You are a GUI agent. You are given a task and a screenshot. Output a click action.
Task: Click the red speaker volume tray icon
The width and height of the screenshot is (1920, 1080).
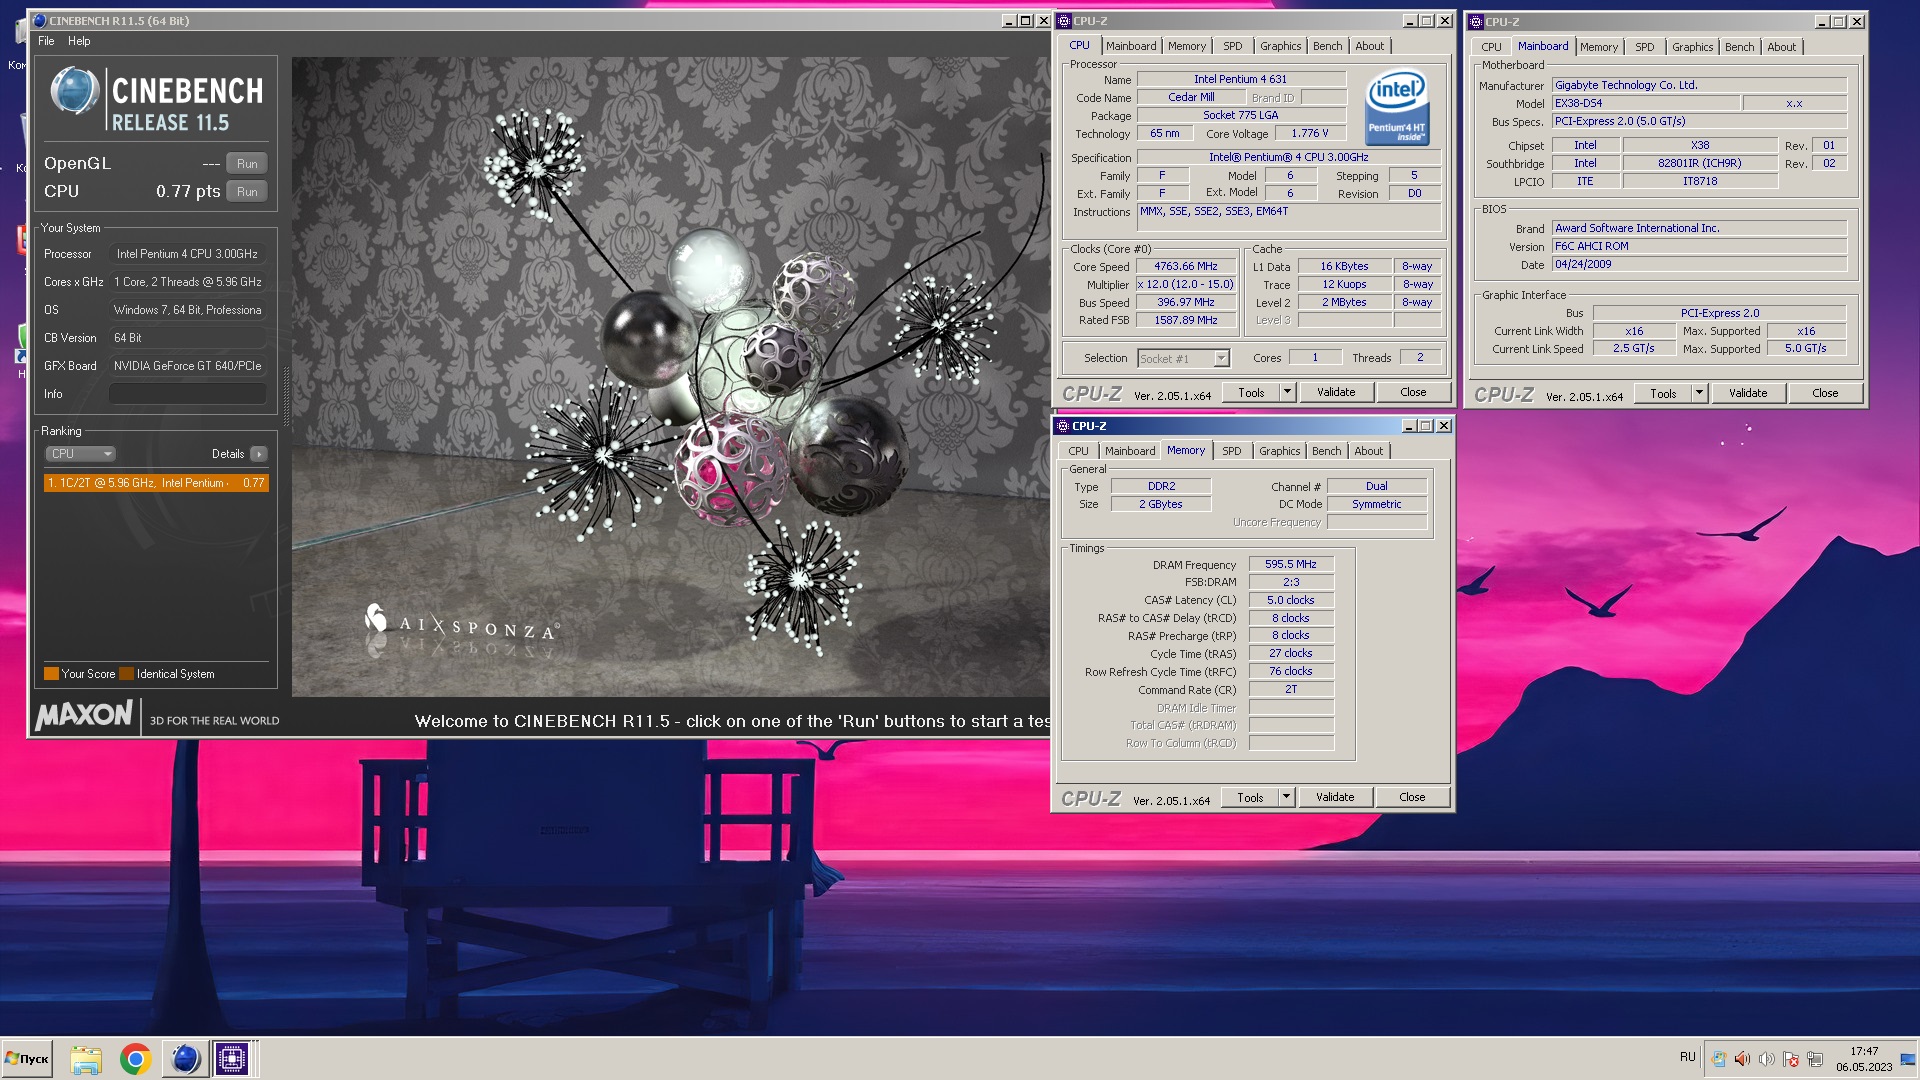coord(1742,1059)
